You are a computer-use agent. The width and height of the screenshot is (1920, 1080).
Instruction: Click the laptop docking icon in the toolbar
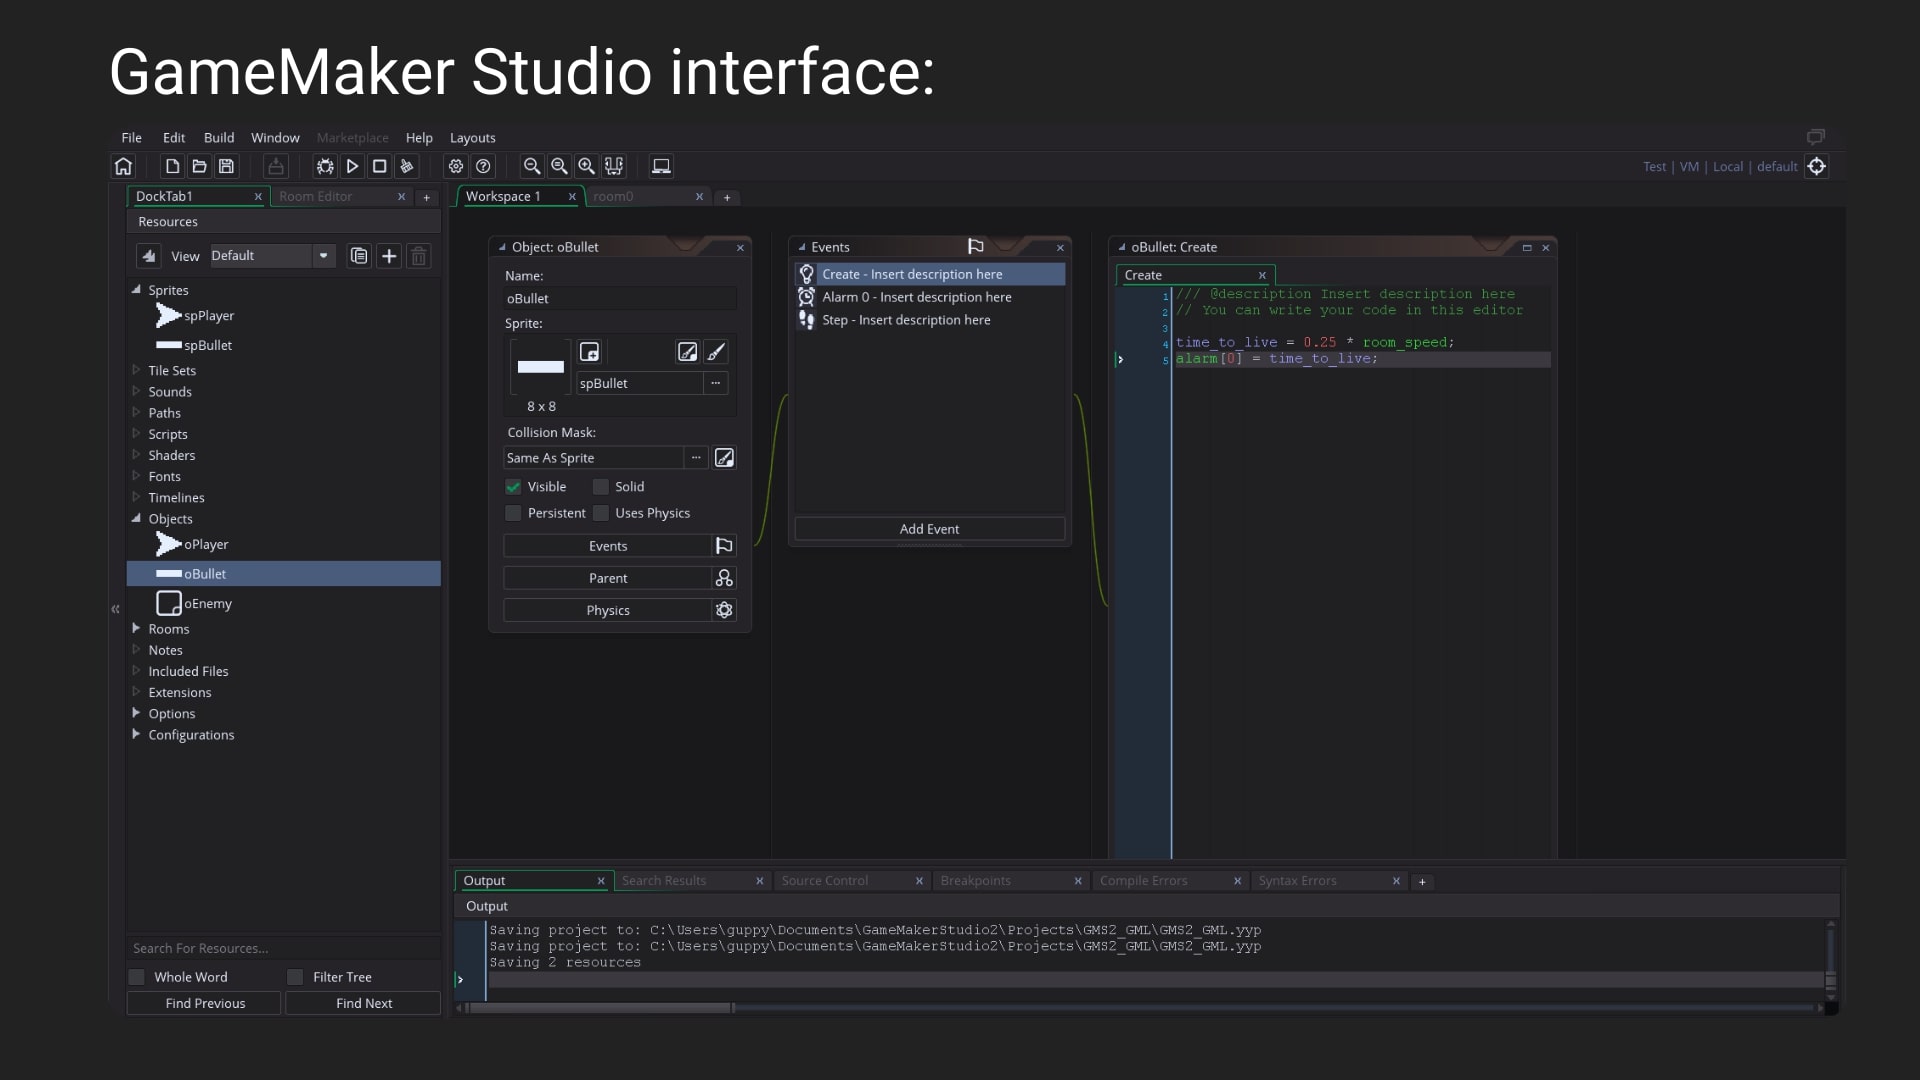tap(661, 166)
